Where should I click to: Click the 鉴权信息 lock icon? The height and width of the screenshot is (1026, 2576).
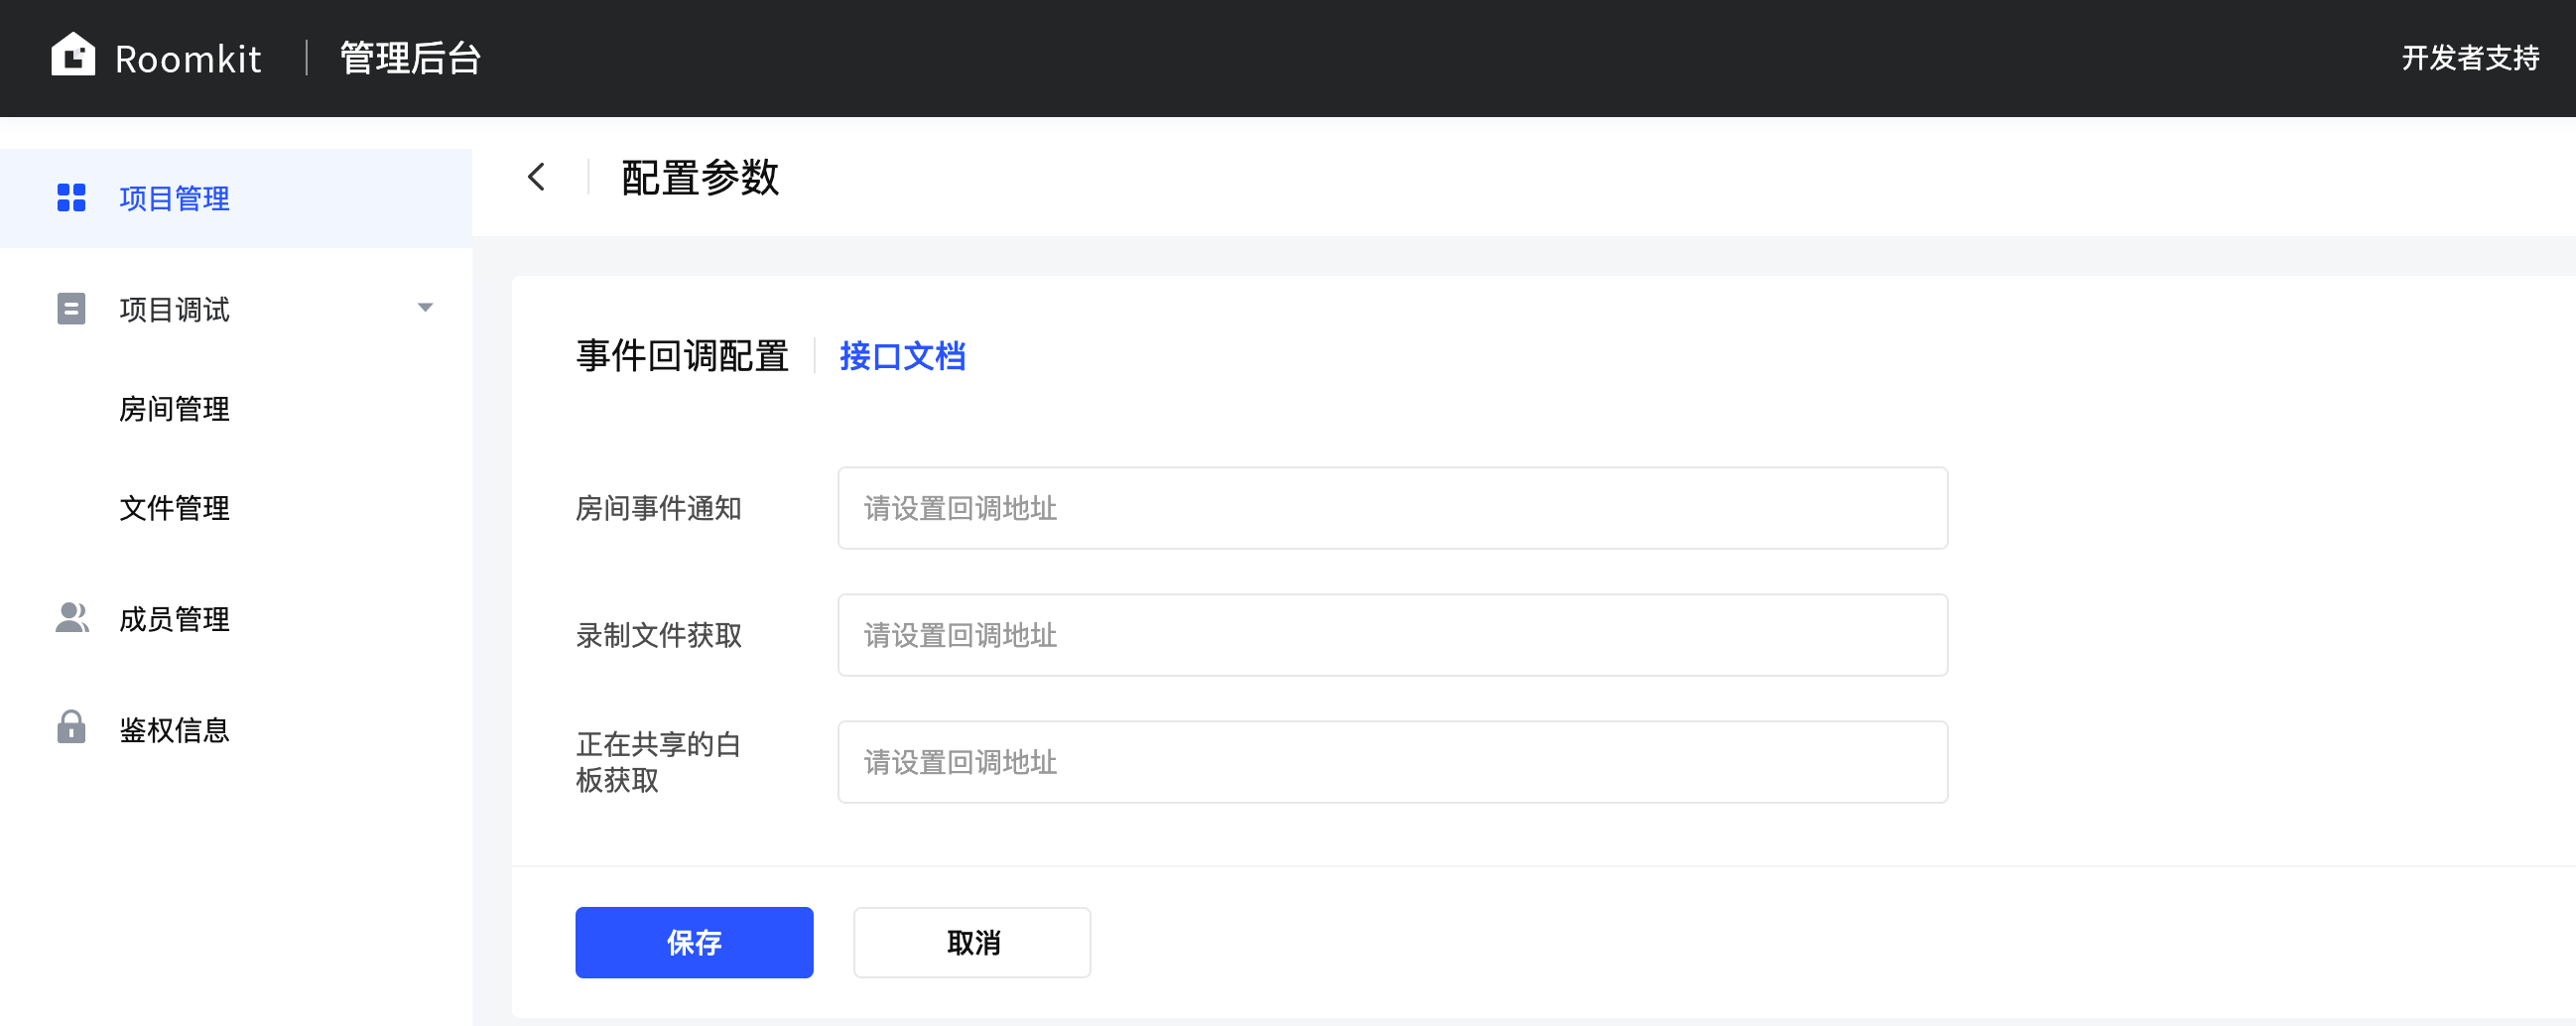(x=71, y=728)
